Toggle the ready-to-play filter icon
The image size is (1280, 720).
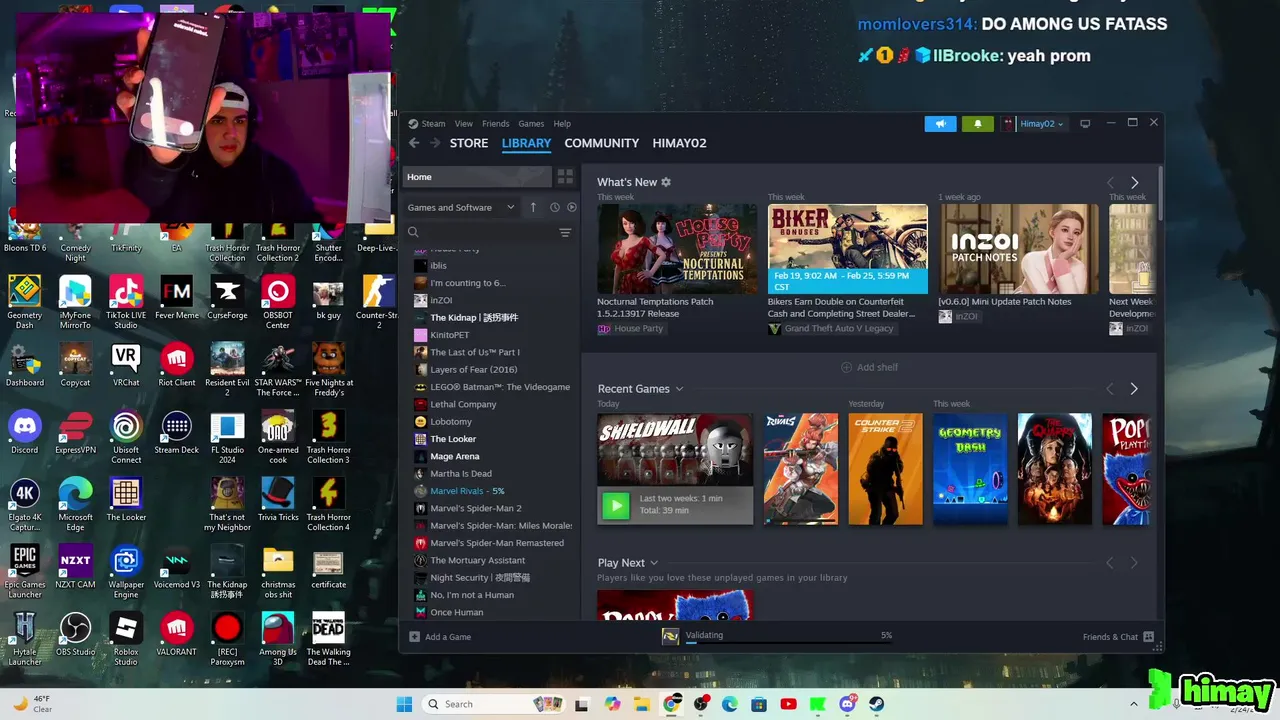572,207
